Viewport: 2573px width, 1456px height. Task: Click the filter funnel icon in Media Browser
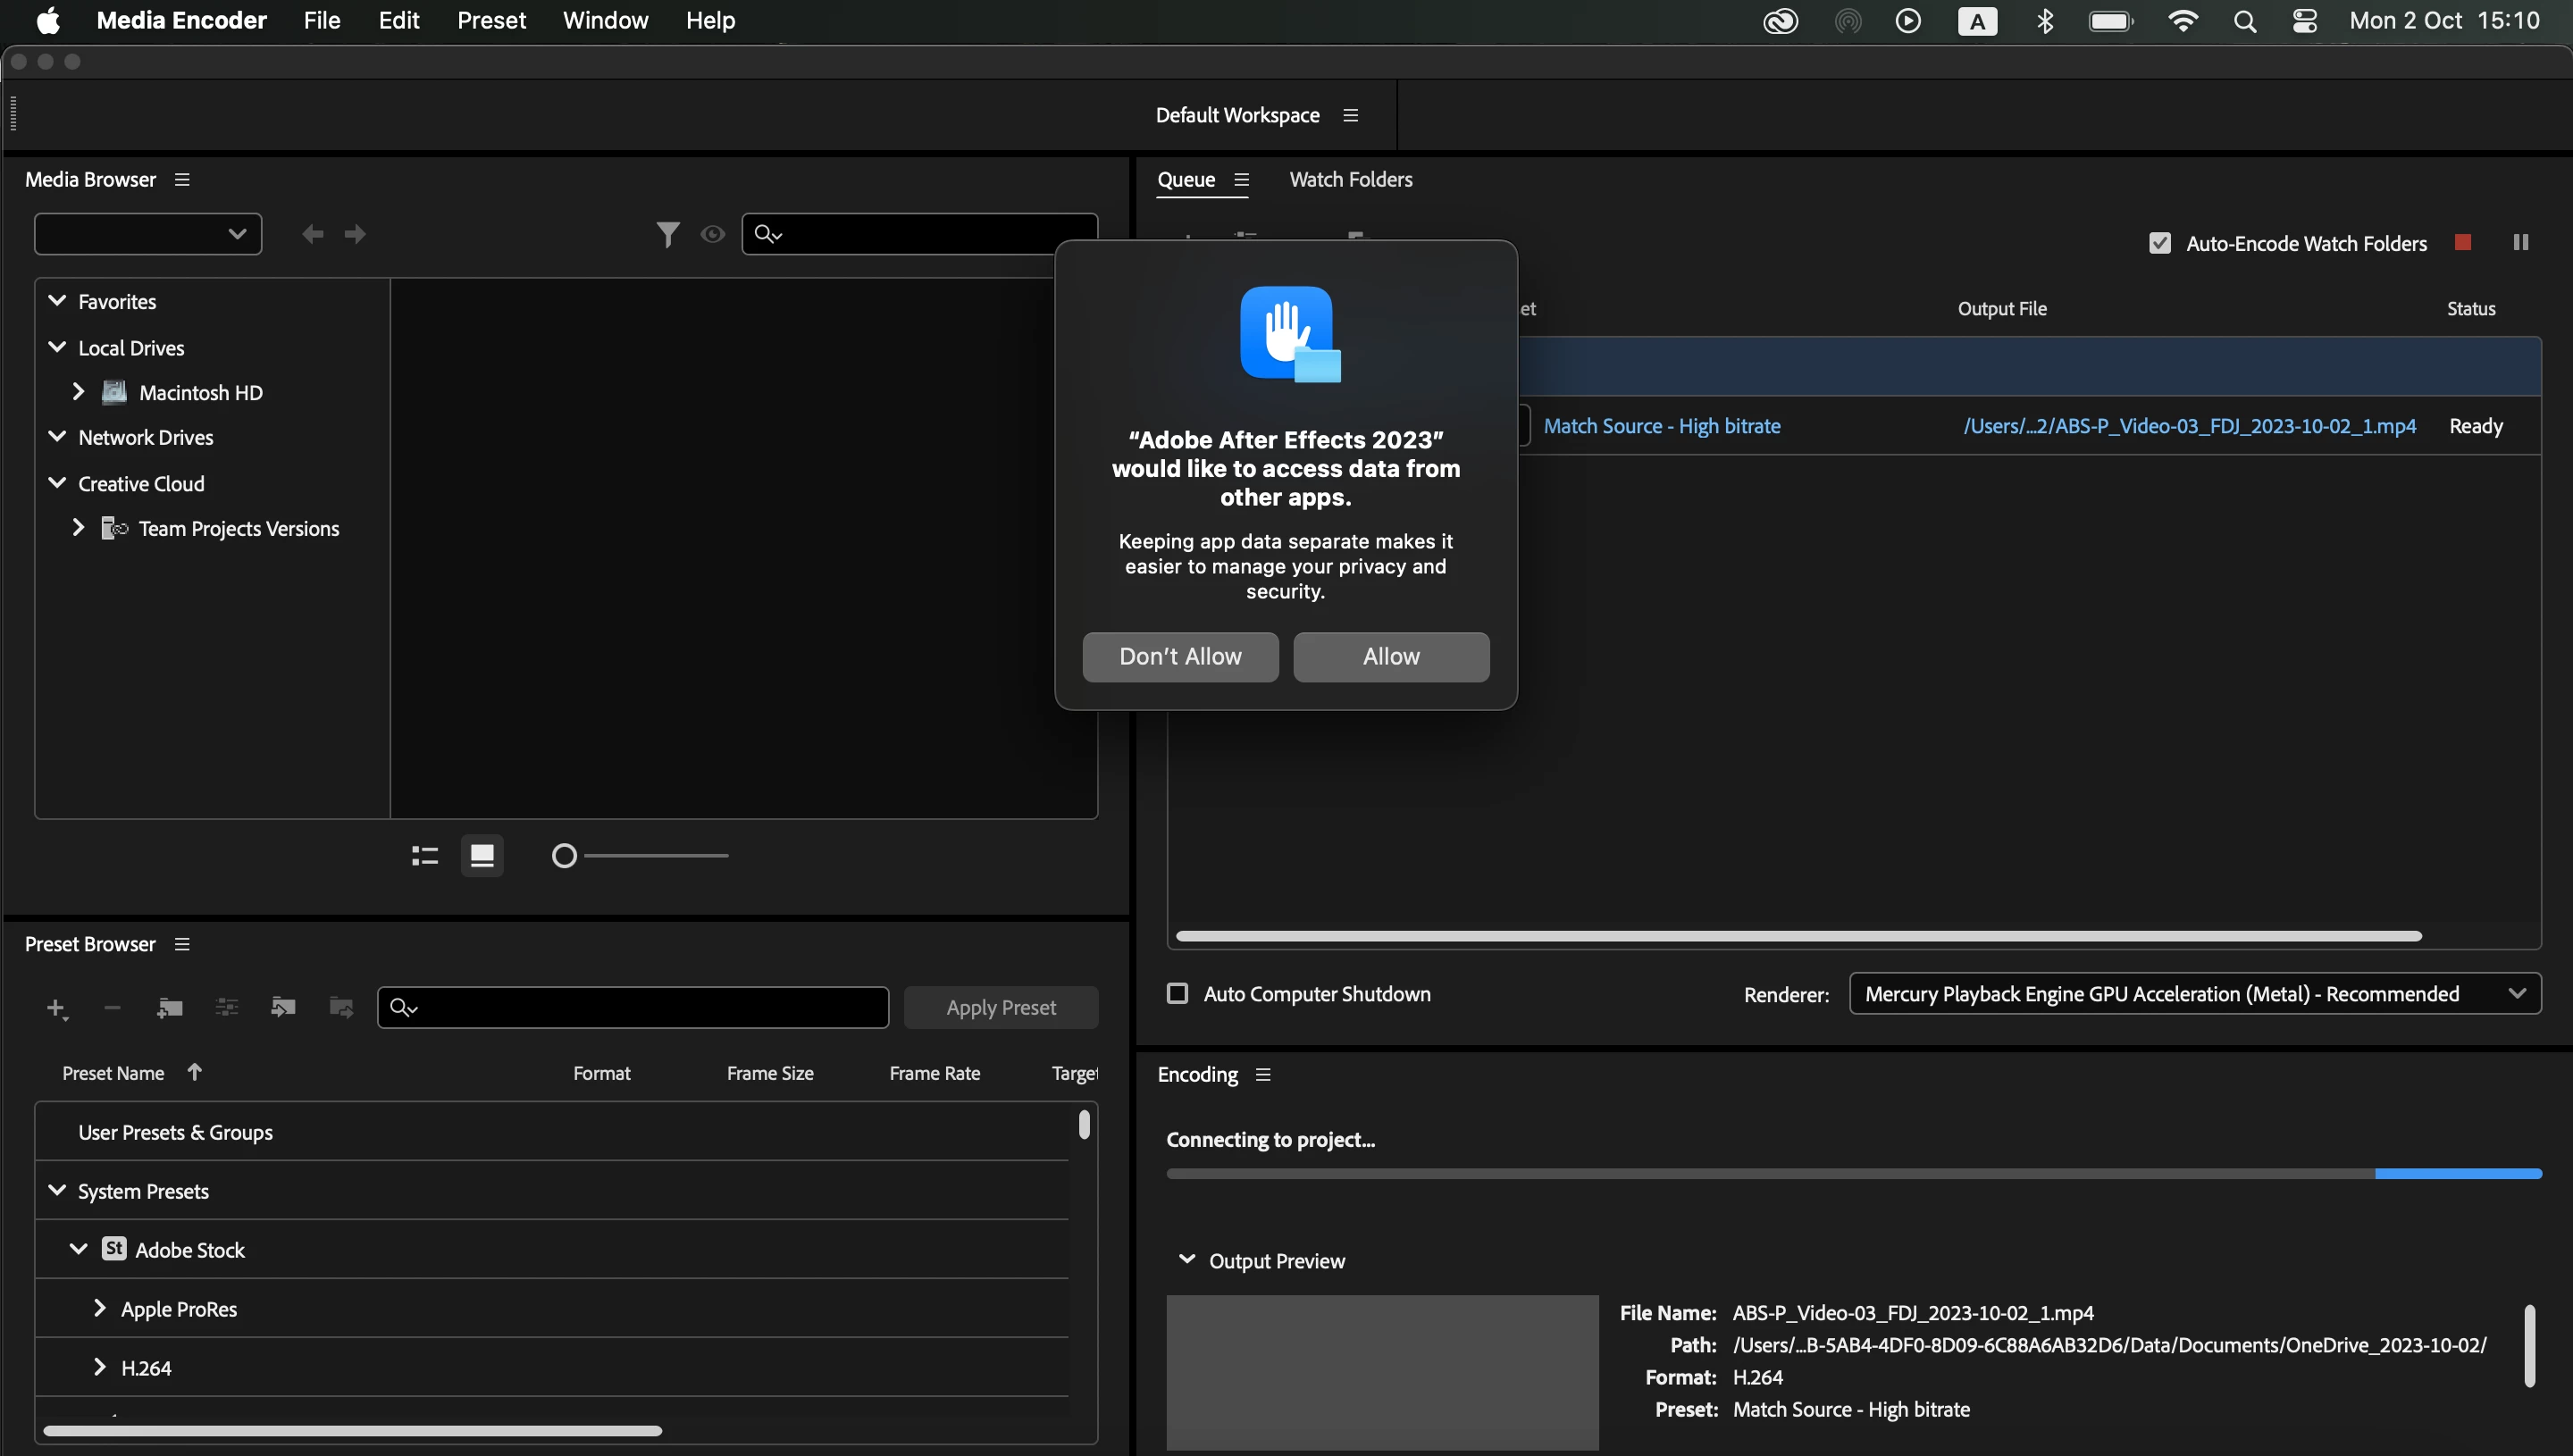667,234
